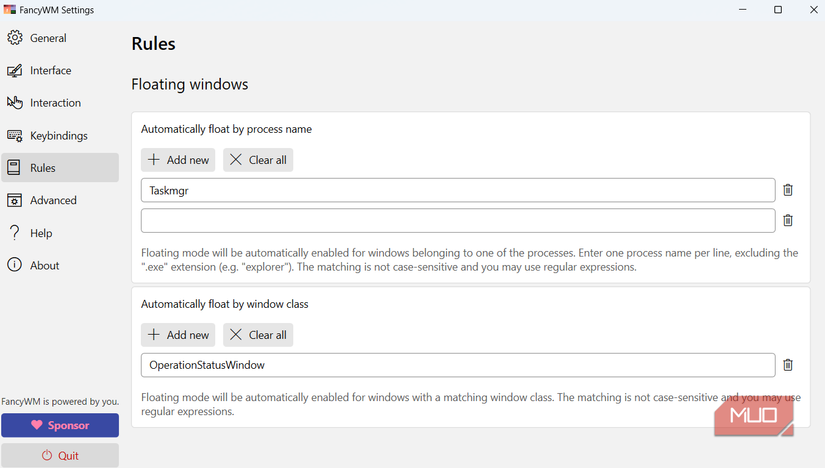The image size is (825, 468).
Task: Open the Keybindings page
Action: [x=58, y=136]
